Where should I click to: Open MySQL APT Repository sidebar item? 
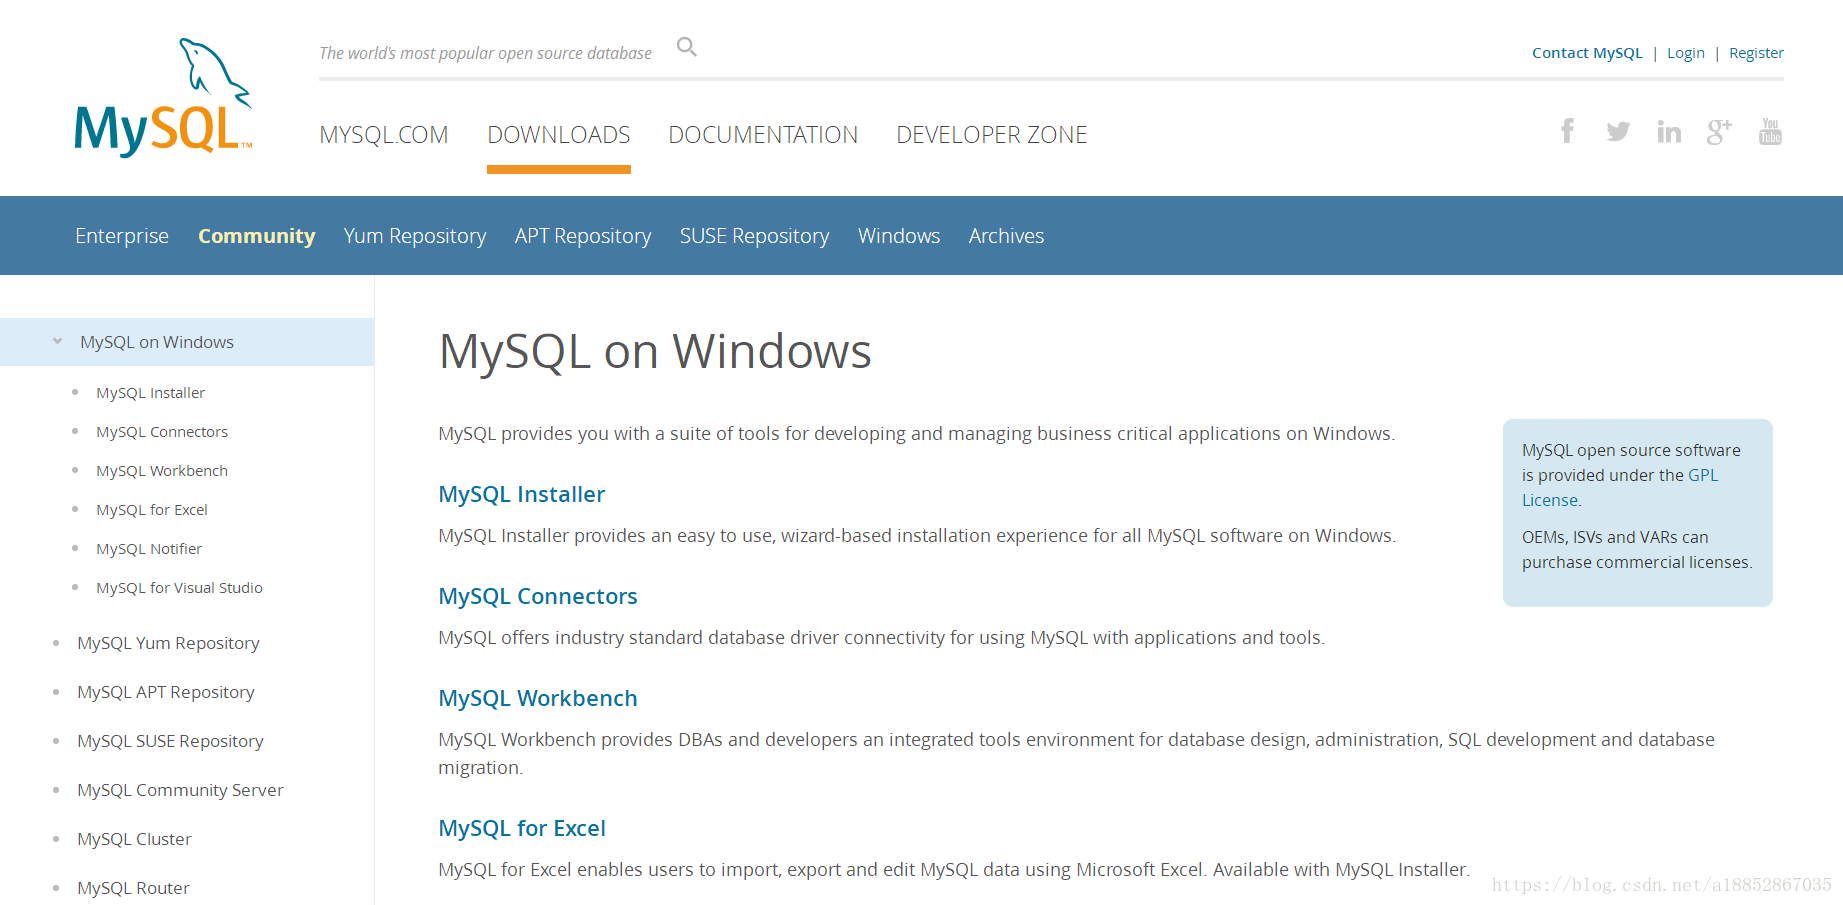click(x=166, y=692)
